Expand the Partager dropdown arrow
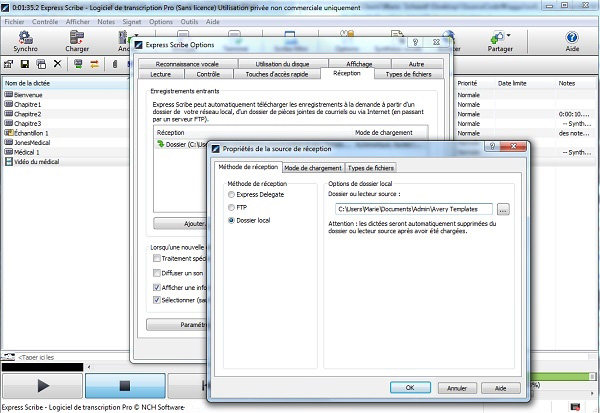The width and height of the screenshot is (600, 413). click(x=509, y=35)
